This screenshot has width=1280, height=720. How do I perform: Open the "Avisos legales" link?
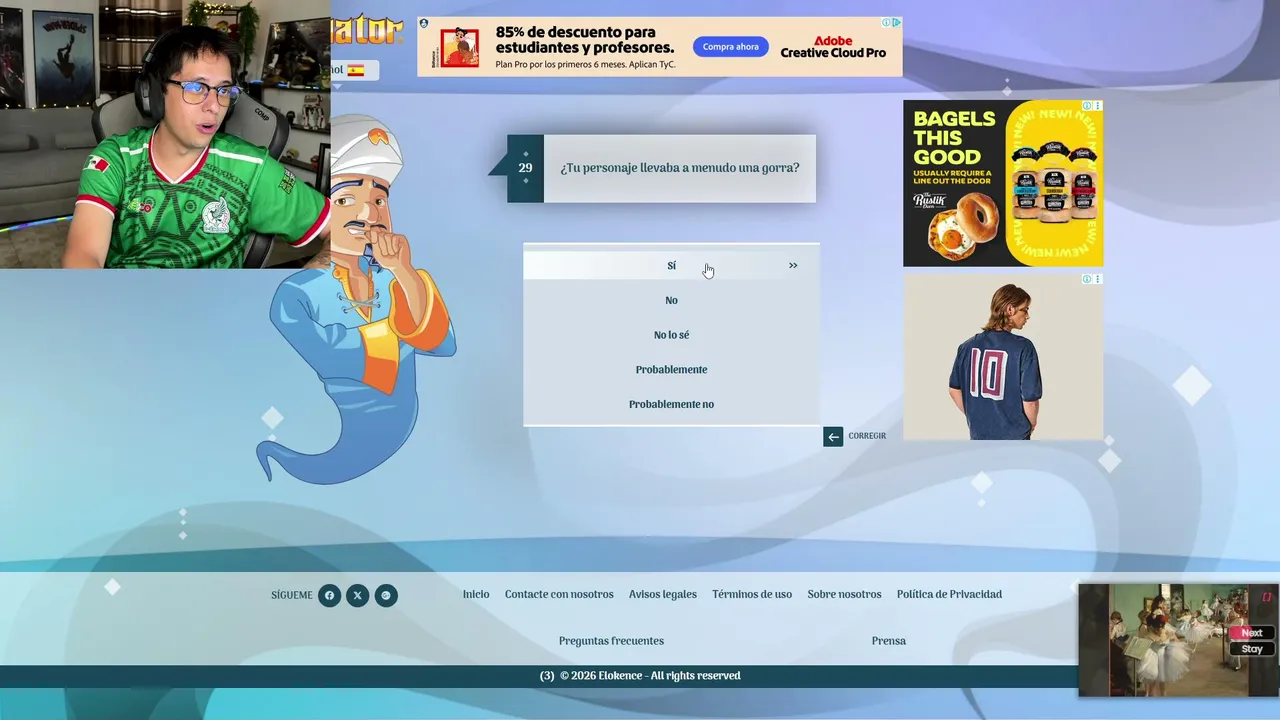click(x=663, y=594)
